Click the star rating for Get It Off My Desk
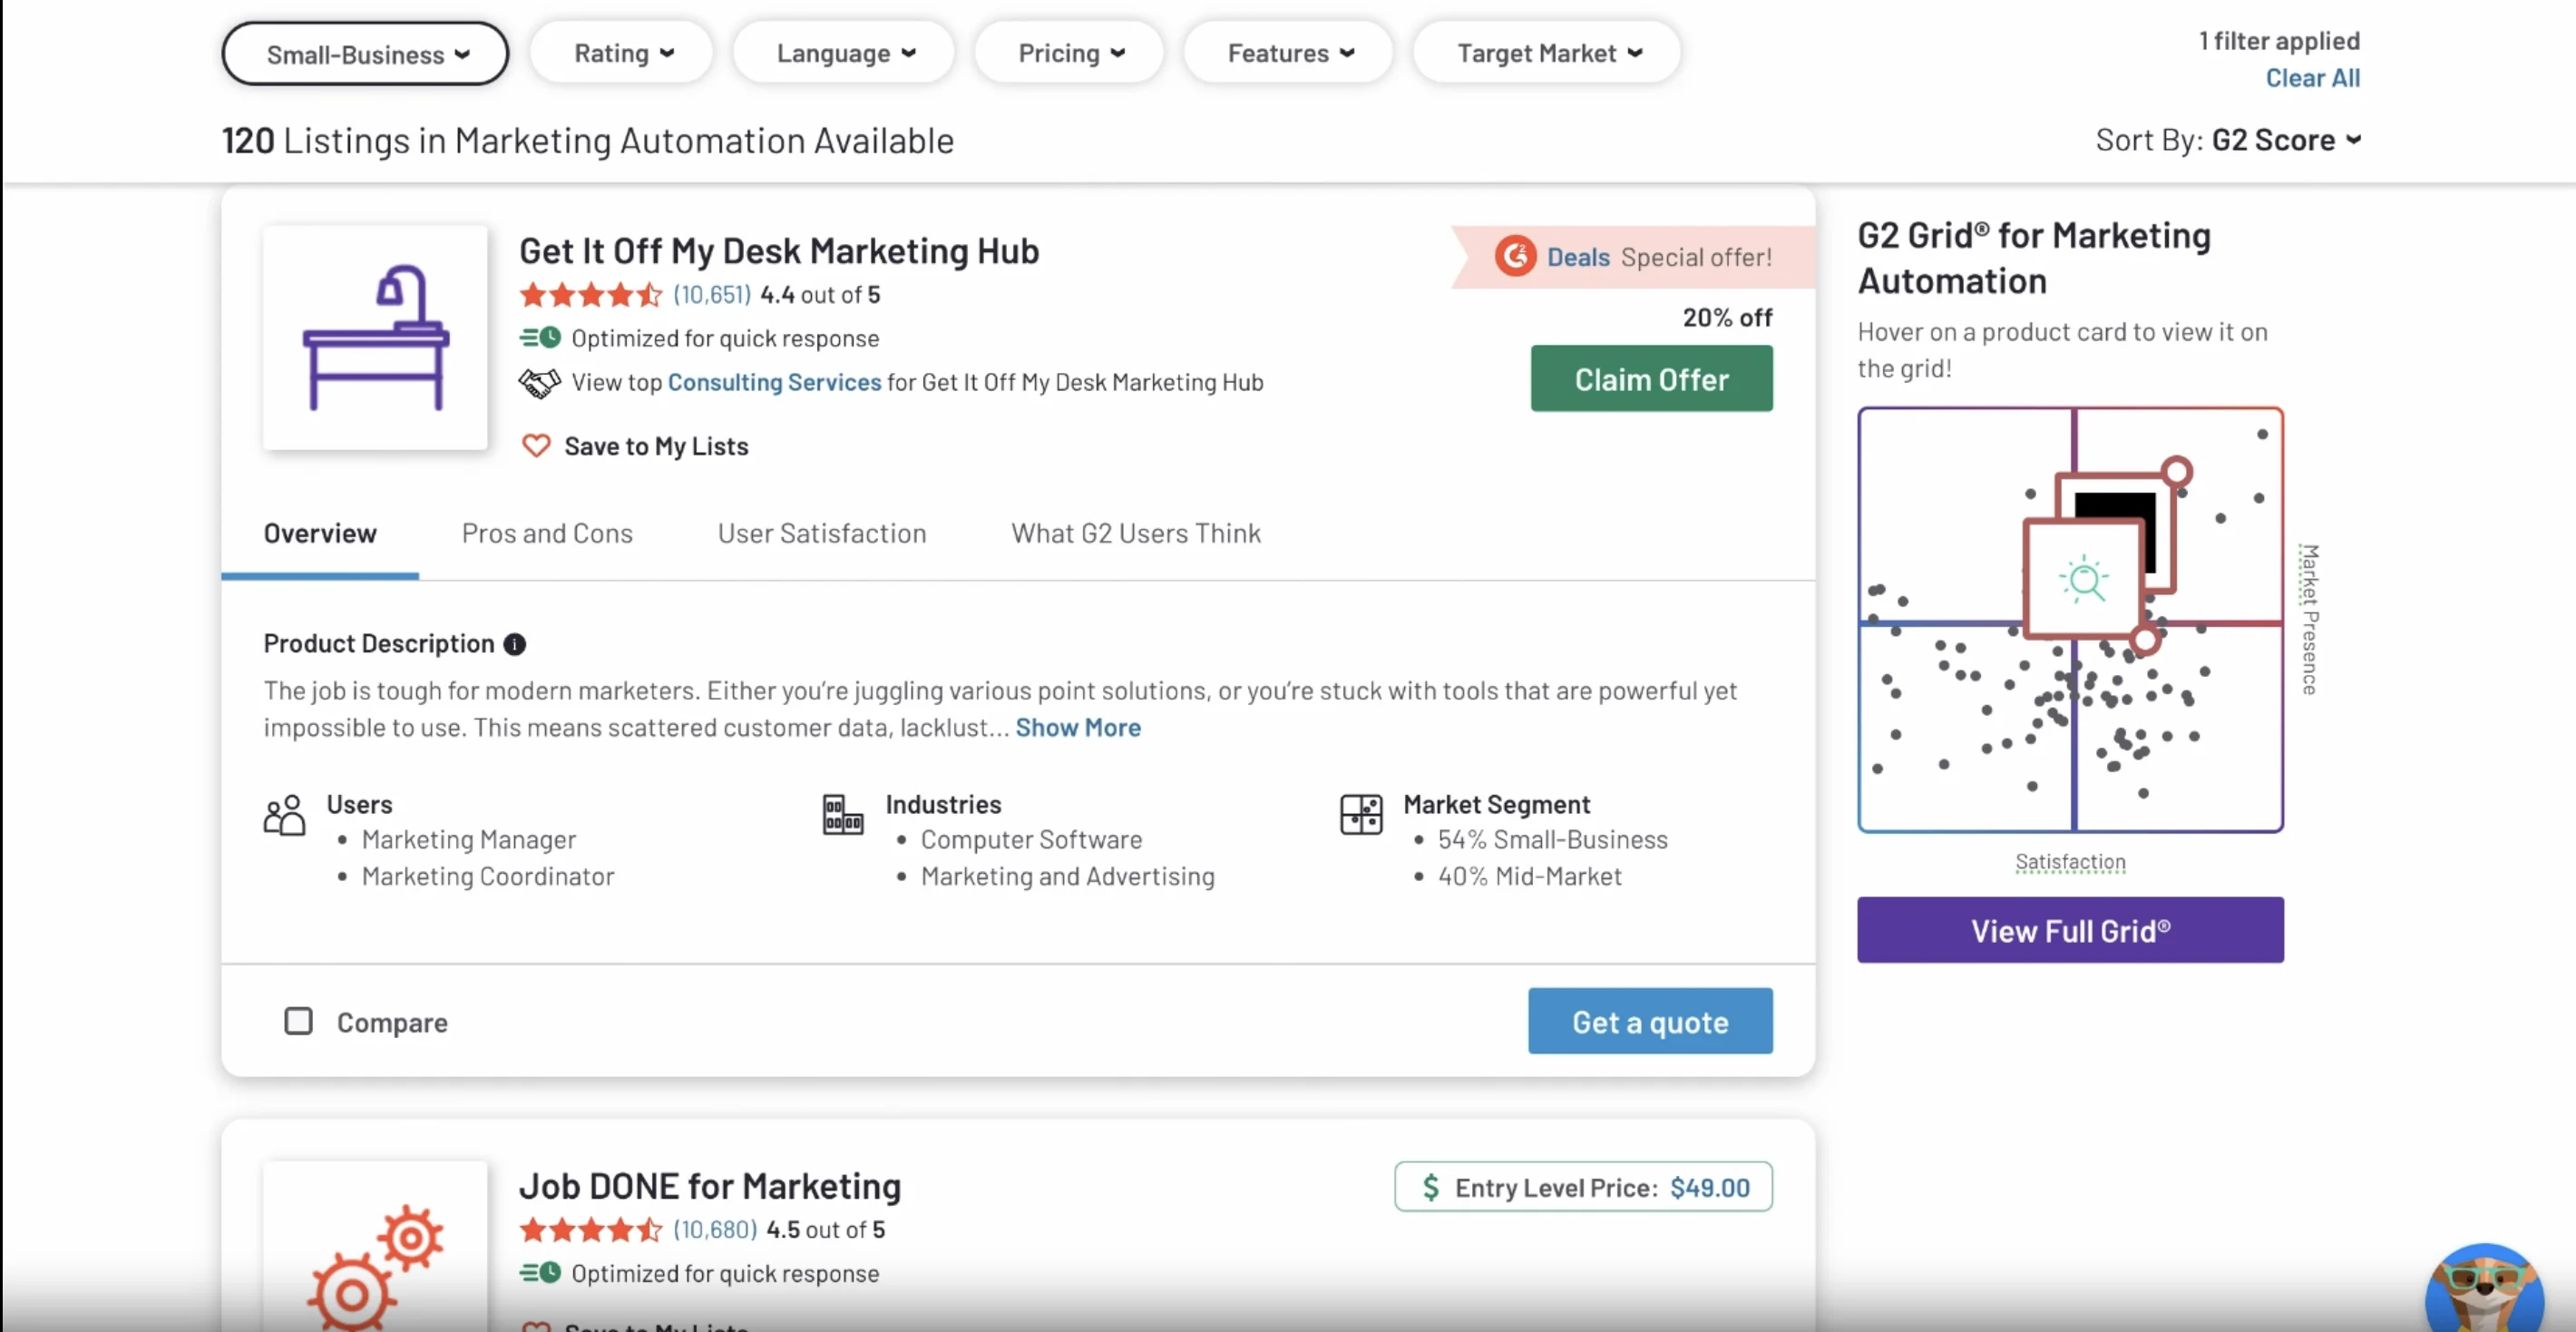Screen dimensions: 2576x1332 pos(591,295)
